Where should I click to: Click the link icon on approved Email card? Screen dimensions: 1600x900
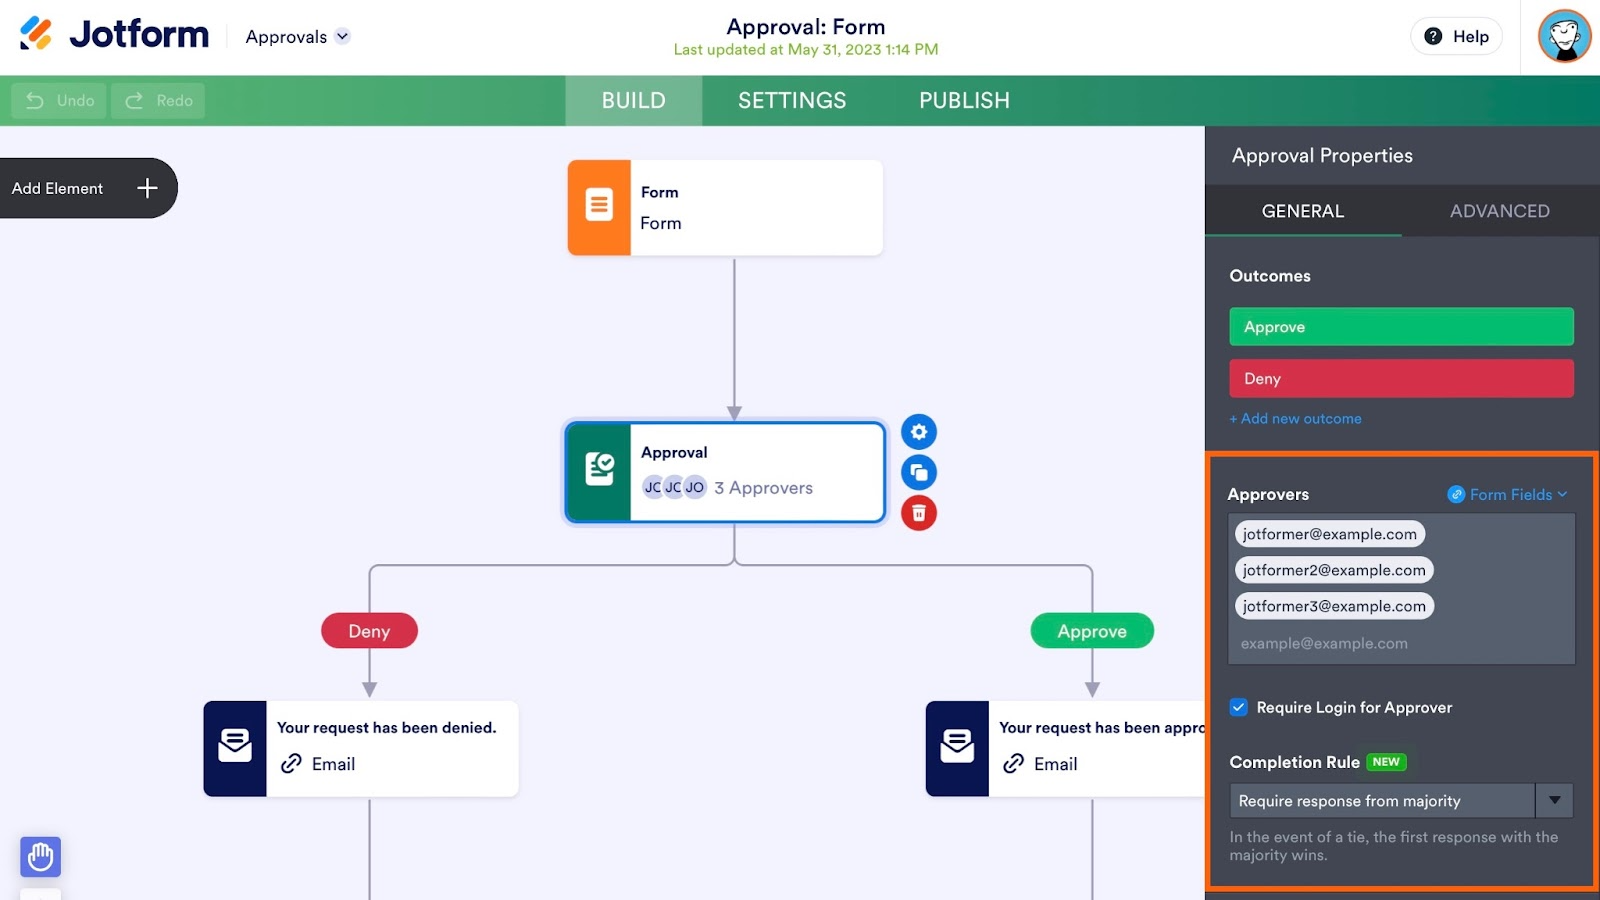[x=1013, y=764]
